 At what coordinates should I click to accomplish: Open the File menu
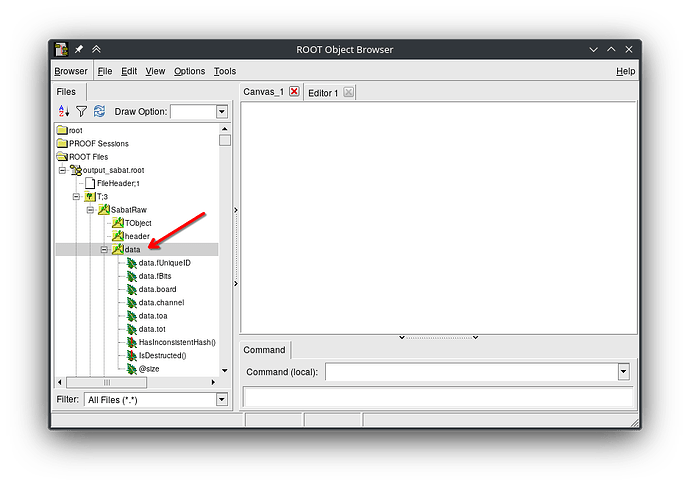pyautogui.click(x=105, y=71)
